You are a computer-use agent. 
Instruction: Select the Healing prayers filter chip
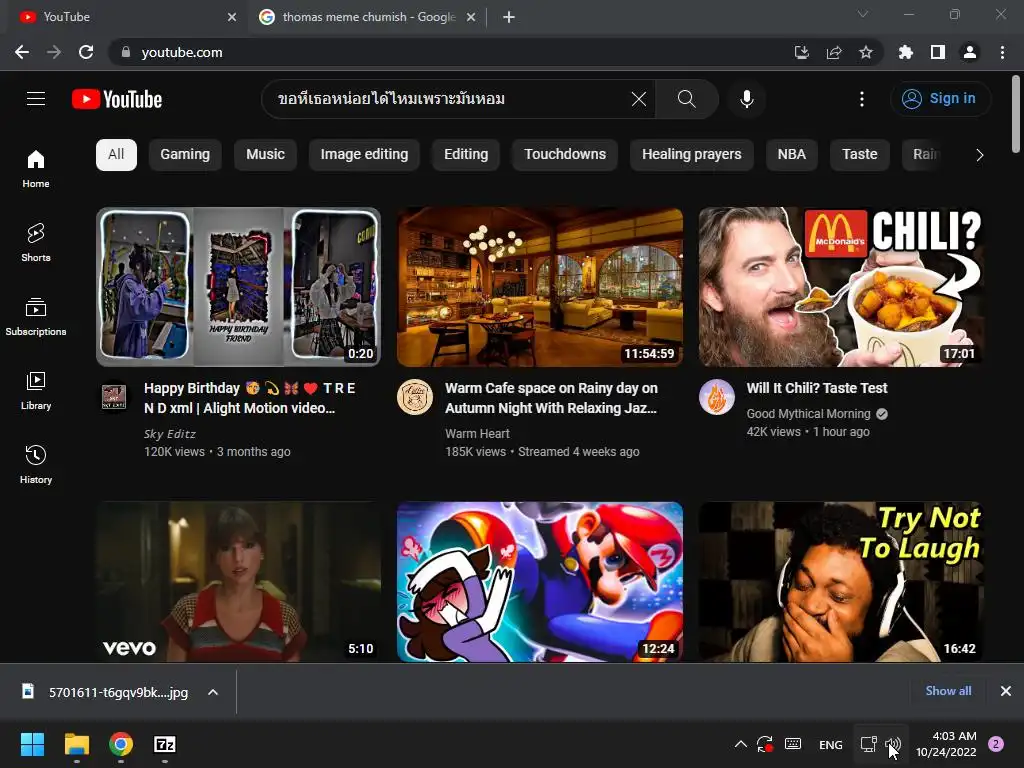click(692, 155)
